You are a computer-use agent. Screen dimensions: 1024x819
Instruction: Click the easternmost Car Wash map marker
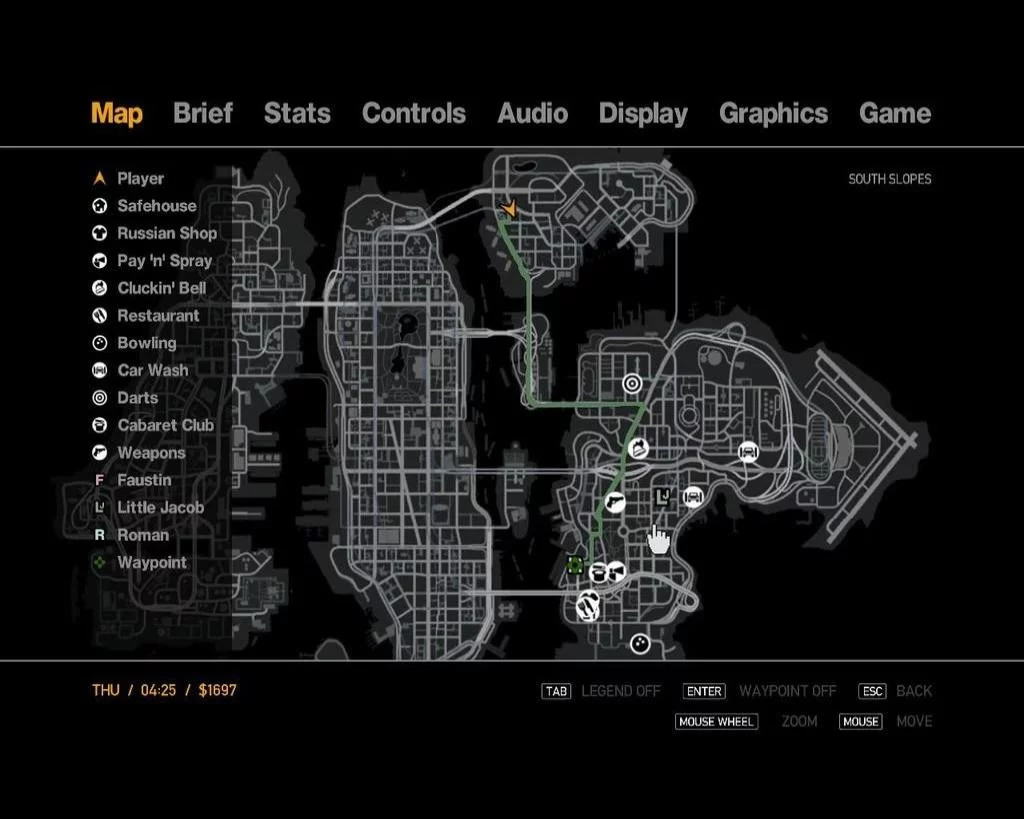tap(748, 451)
